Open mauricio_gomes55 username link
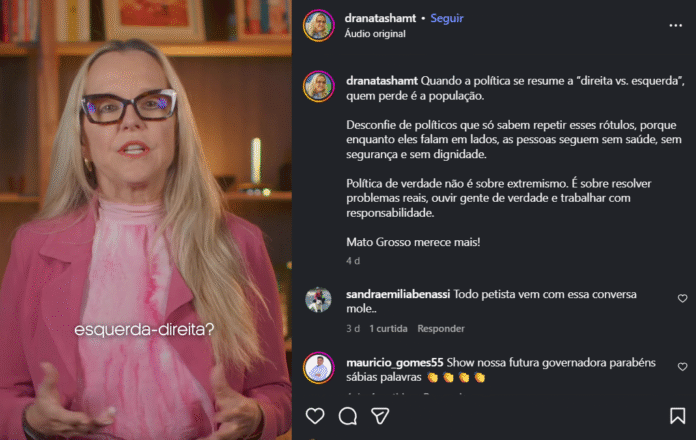The height and width of the screenshot is (440, 696). coord(395,363)
